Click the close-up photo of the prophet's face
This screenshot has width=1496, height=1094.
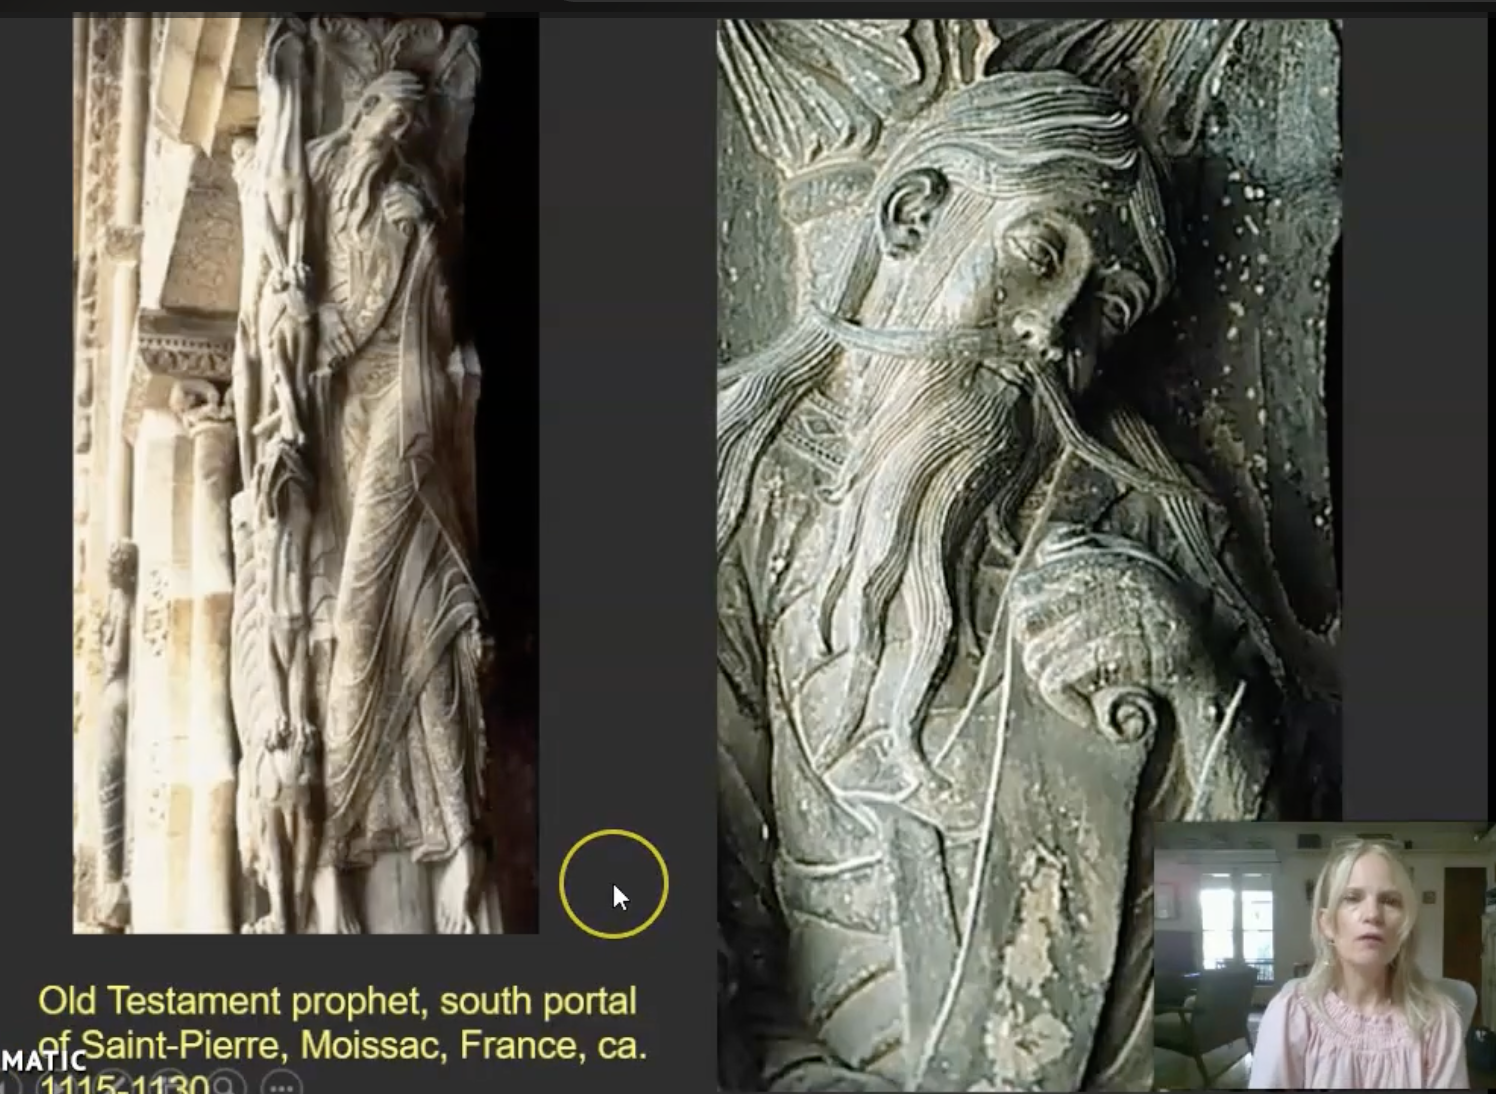1029,553
